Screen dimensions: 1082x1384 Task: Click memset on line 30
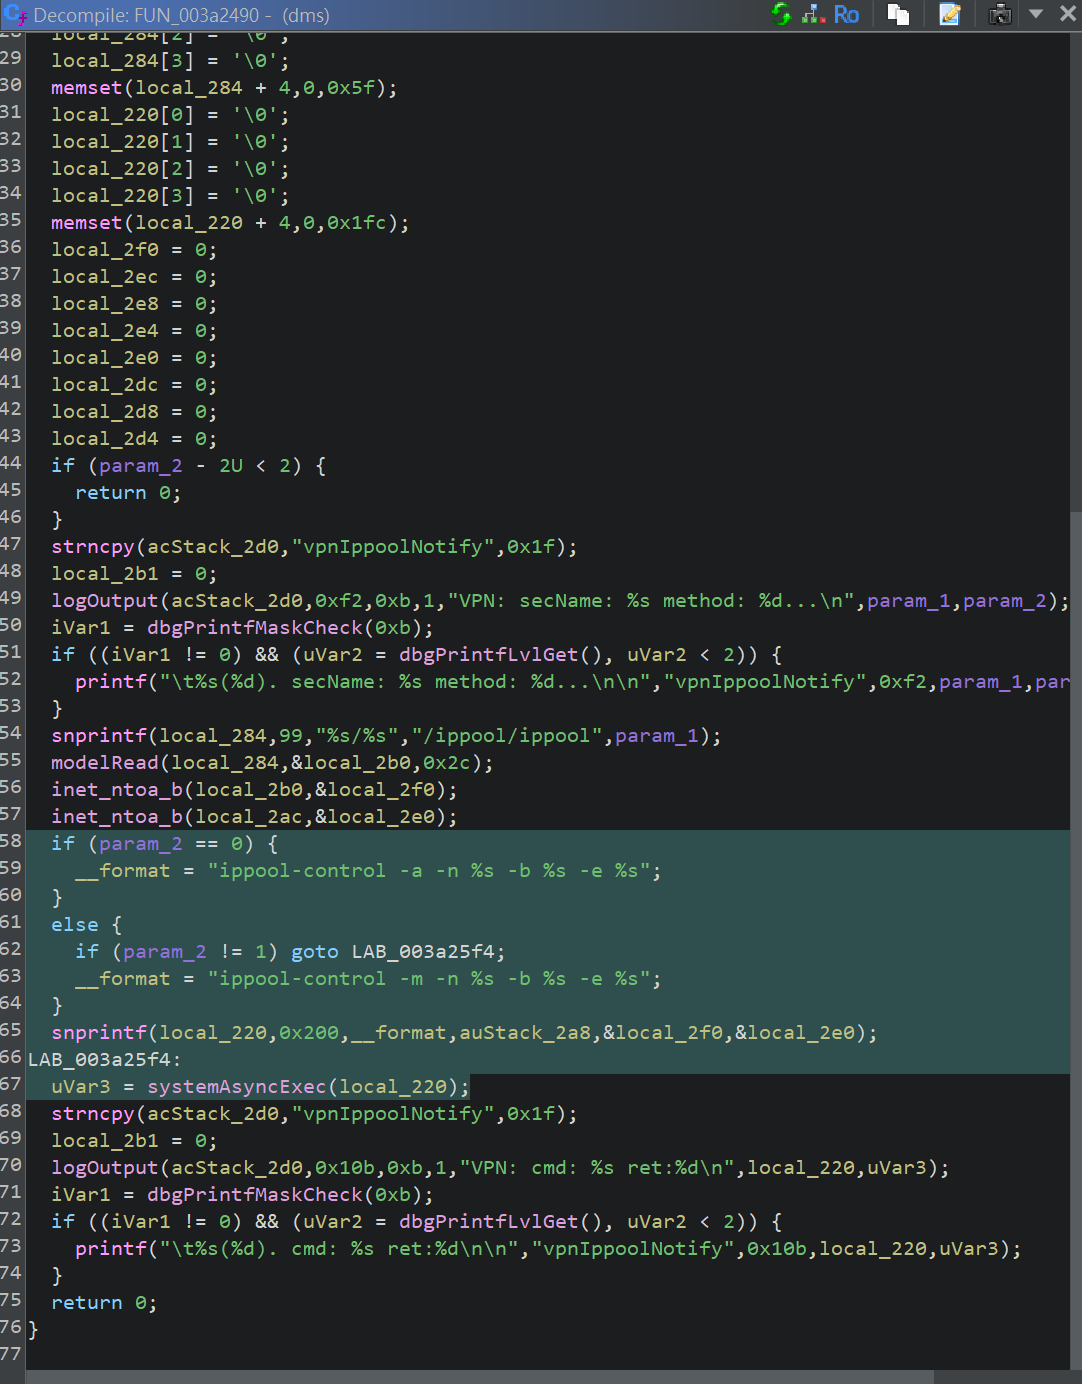pyautogui.click(x=87, y=88)
